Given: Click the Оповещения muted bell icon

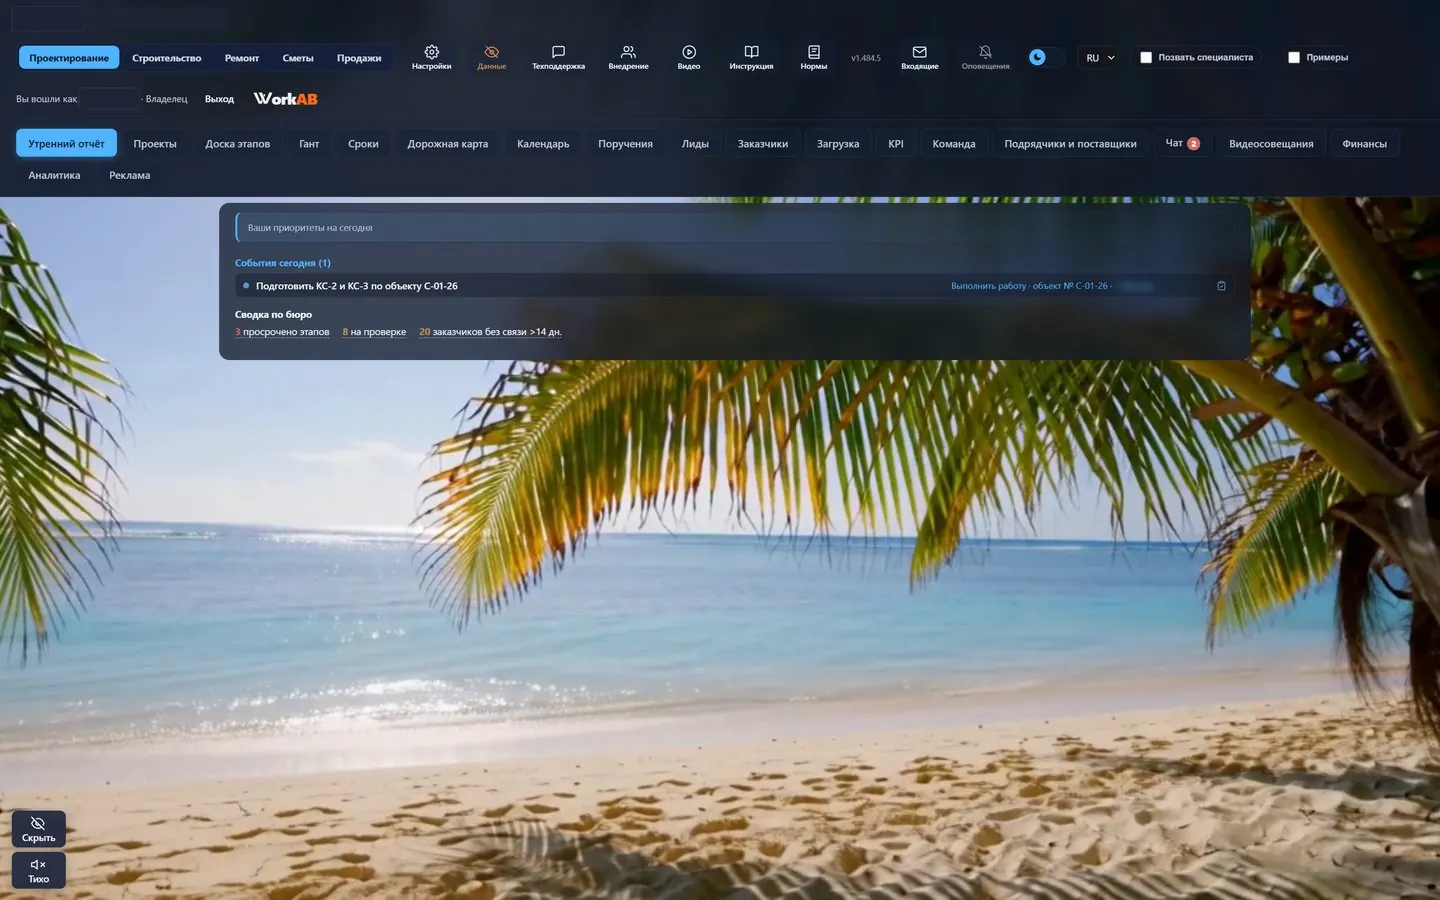Looking at the screenshot, I should 985,57.
